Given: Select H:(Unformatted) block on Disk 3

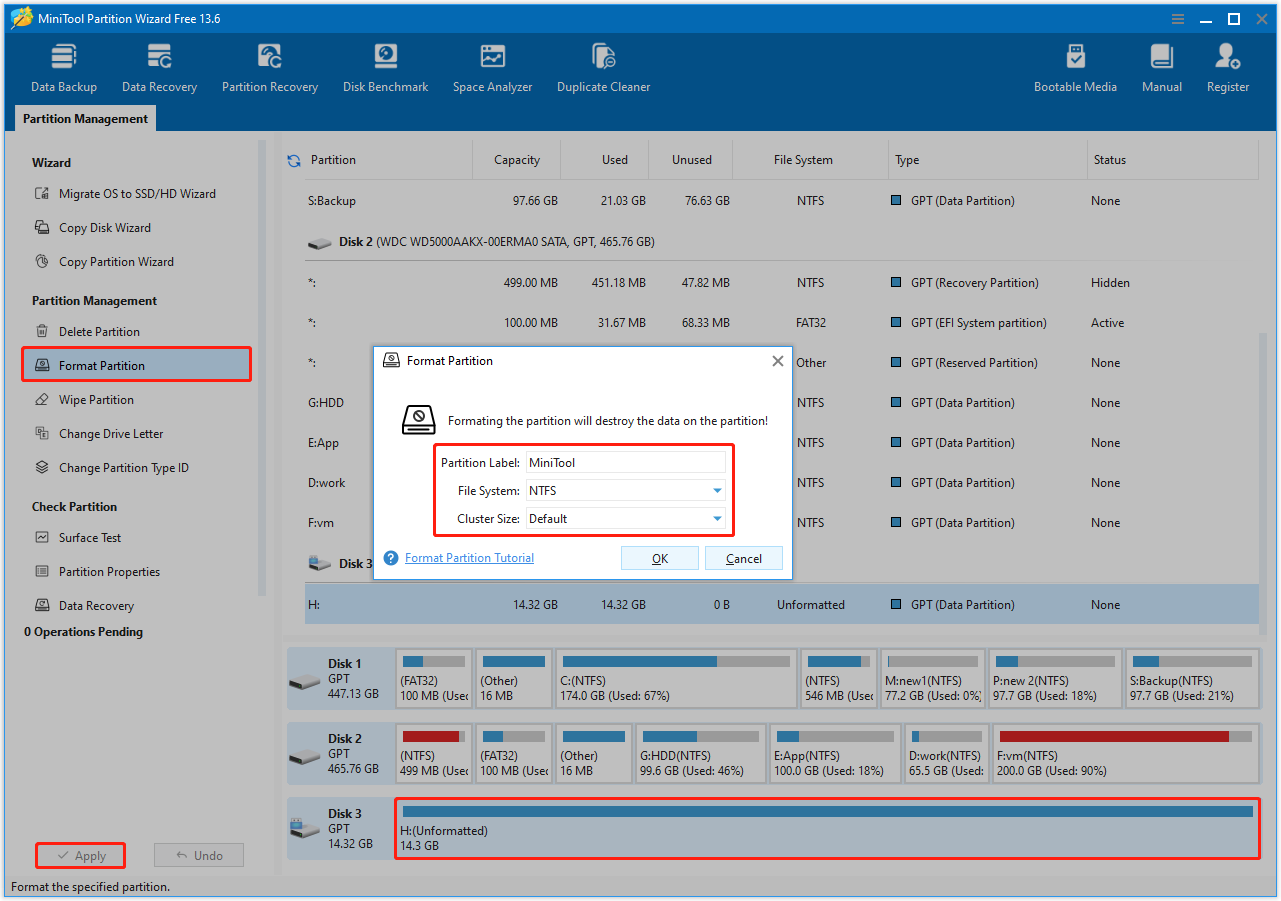Looking at the screenshot, I should point(827,829).
